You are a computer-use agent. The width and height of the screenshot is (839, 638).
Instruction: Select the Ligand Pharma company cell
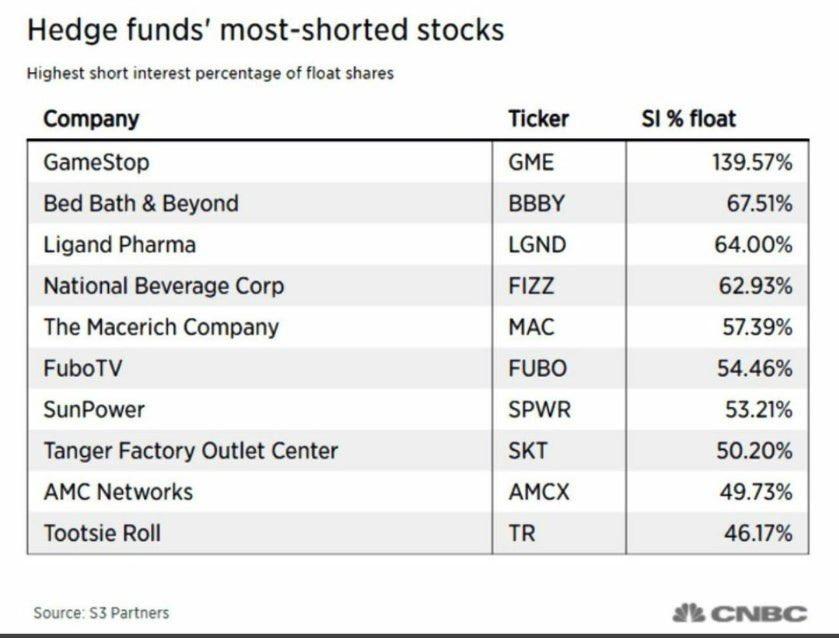119,245
